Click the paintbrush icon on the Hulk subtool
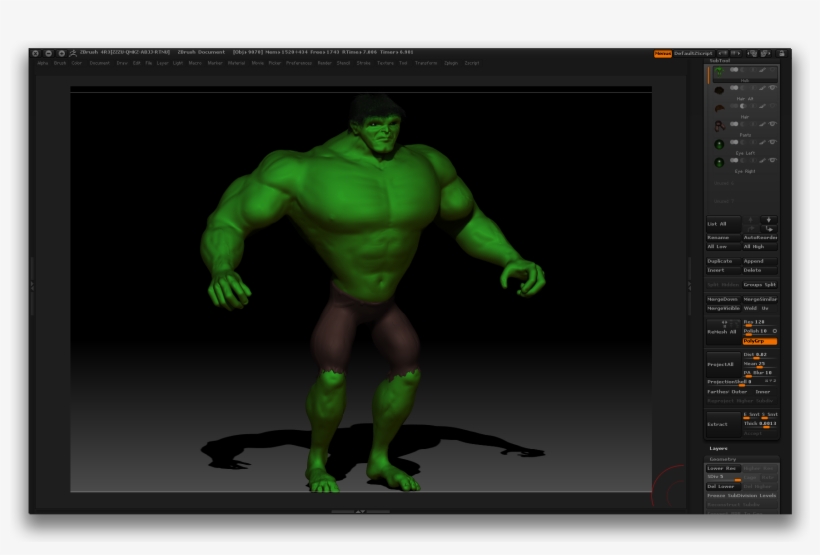The image size is (820, 555). point(763,70)
